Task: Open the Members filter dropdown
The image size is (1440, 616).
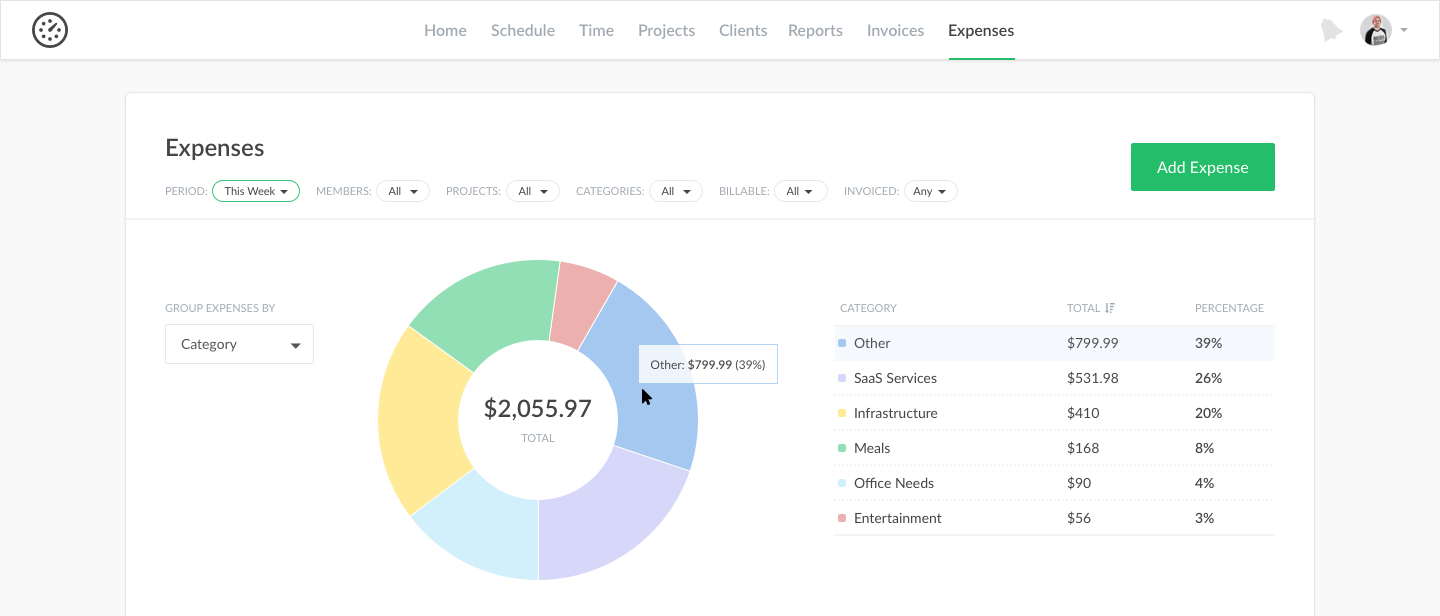Action: point(403,191)
